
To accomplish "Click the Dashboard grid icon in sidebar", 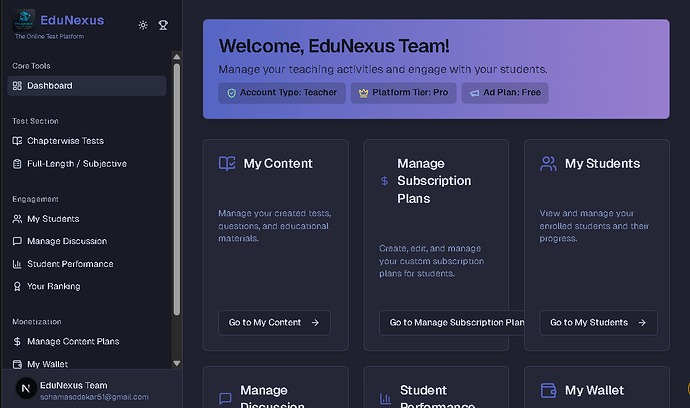I will click(17, 86).
